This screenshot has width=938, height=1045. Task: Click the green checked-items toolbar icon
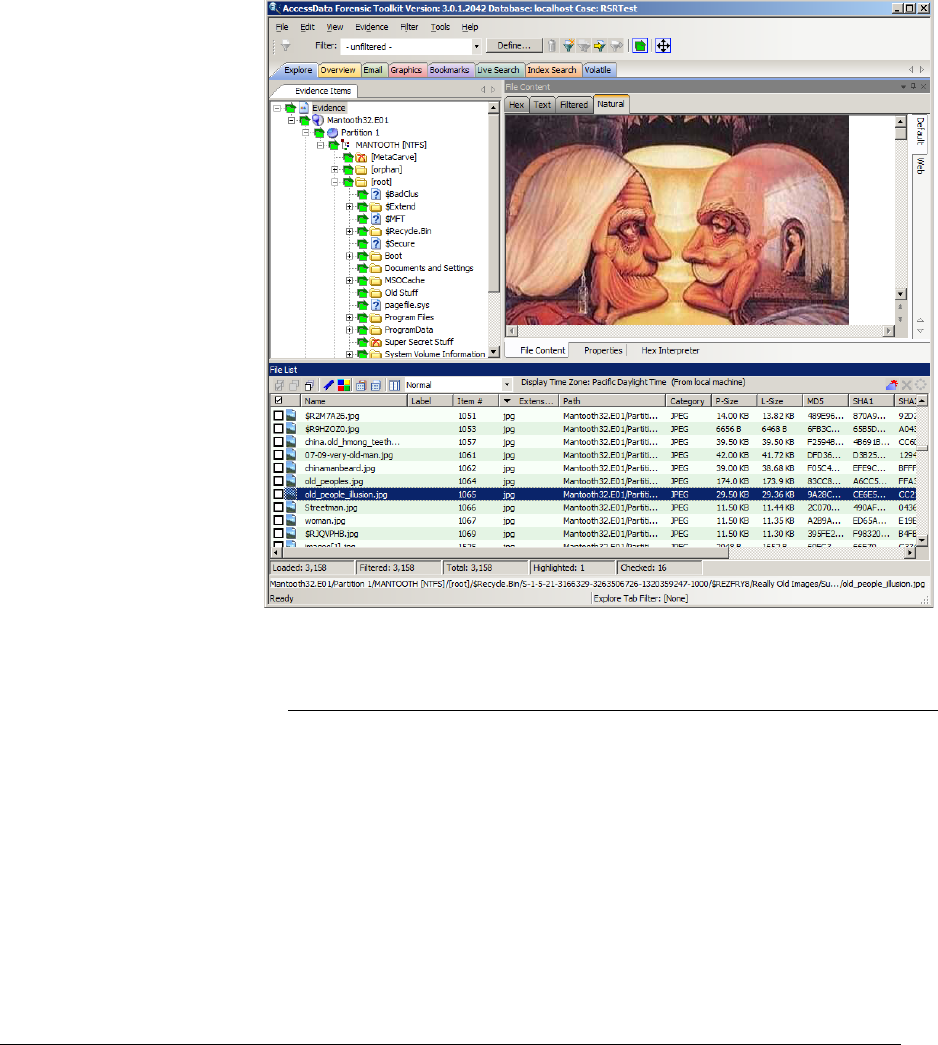point(640,46)
